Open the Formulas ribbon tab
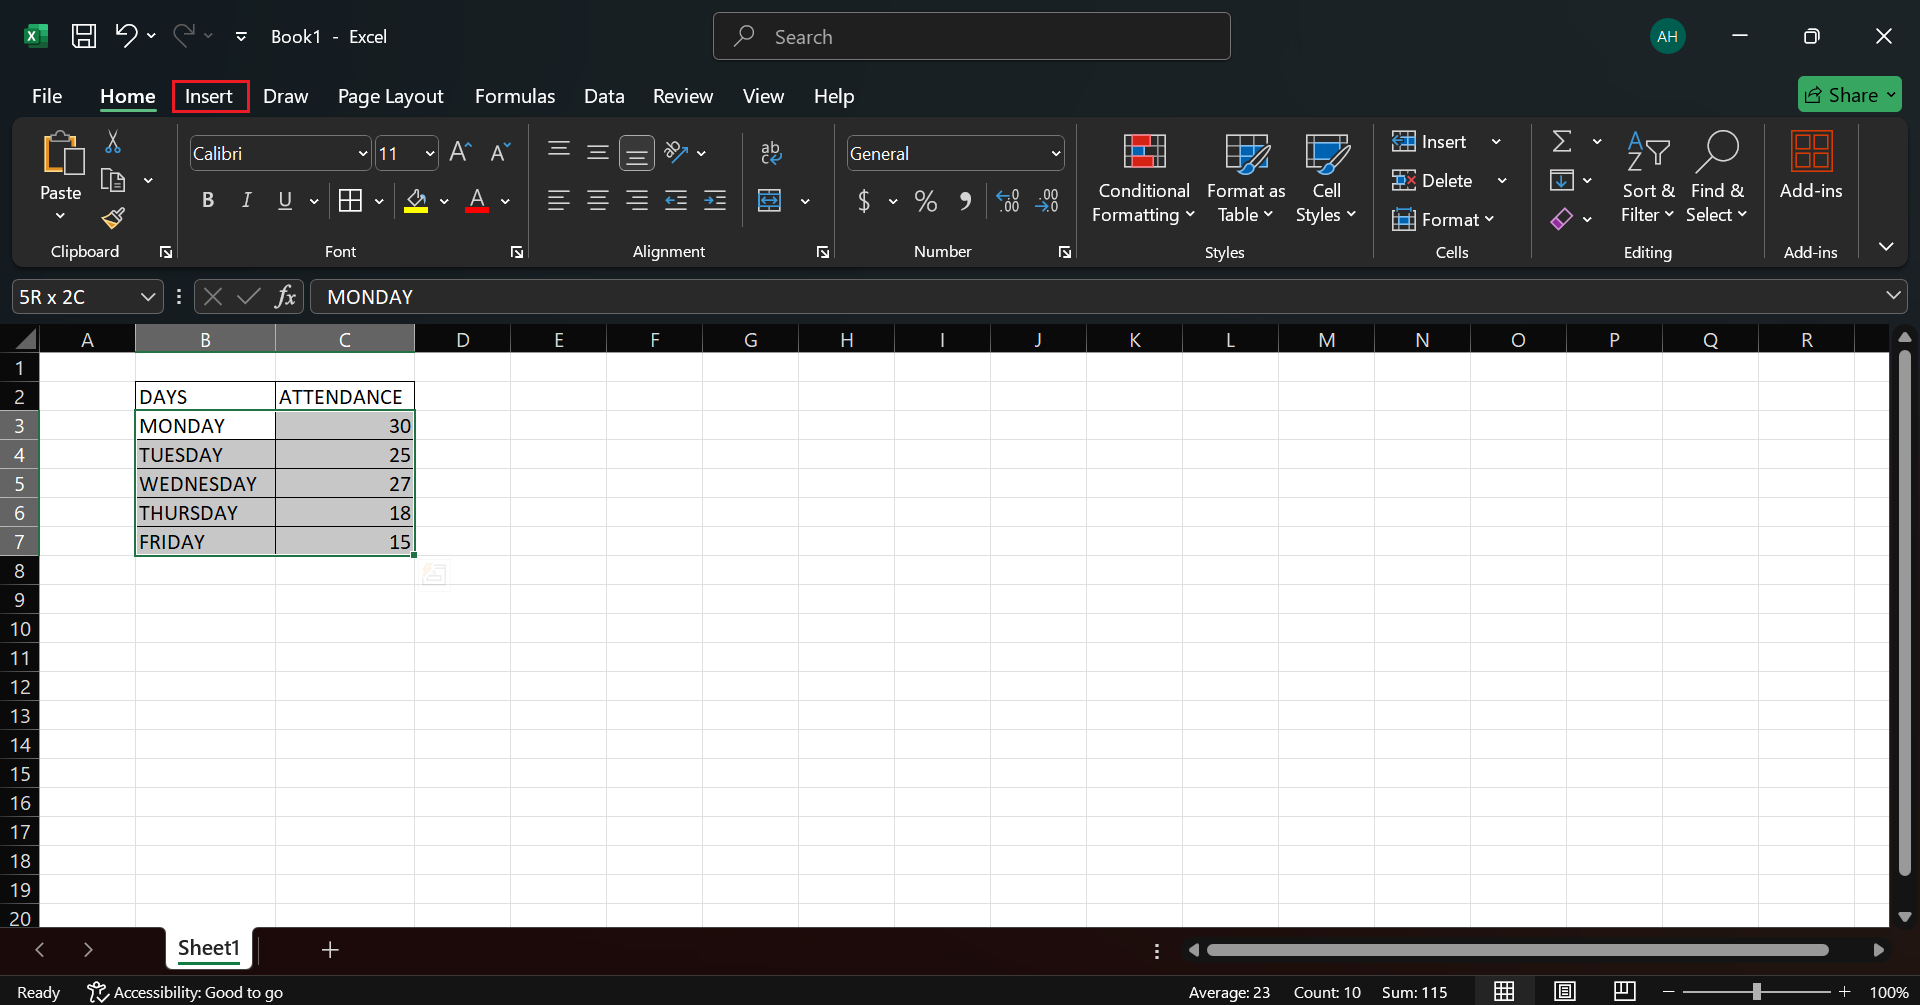 [x=514, y=96]
